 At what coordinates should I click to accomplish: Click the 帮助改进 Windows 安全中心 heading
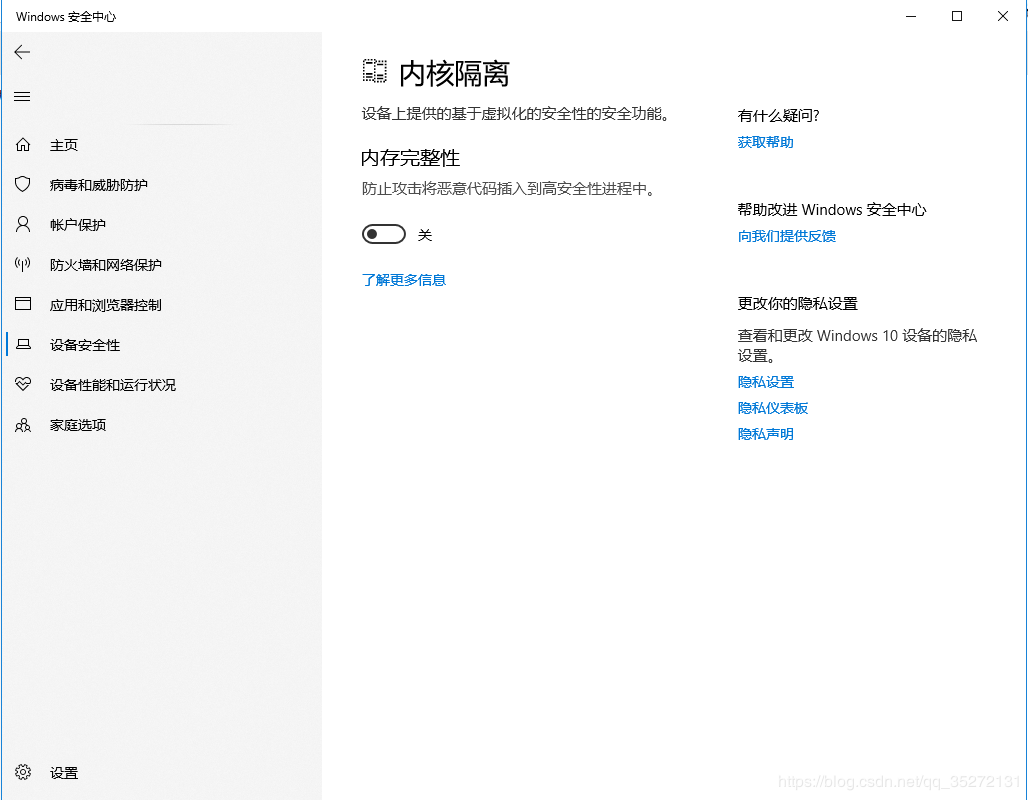831,210
